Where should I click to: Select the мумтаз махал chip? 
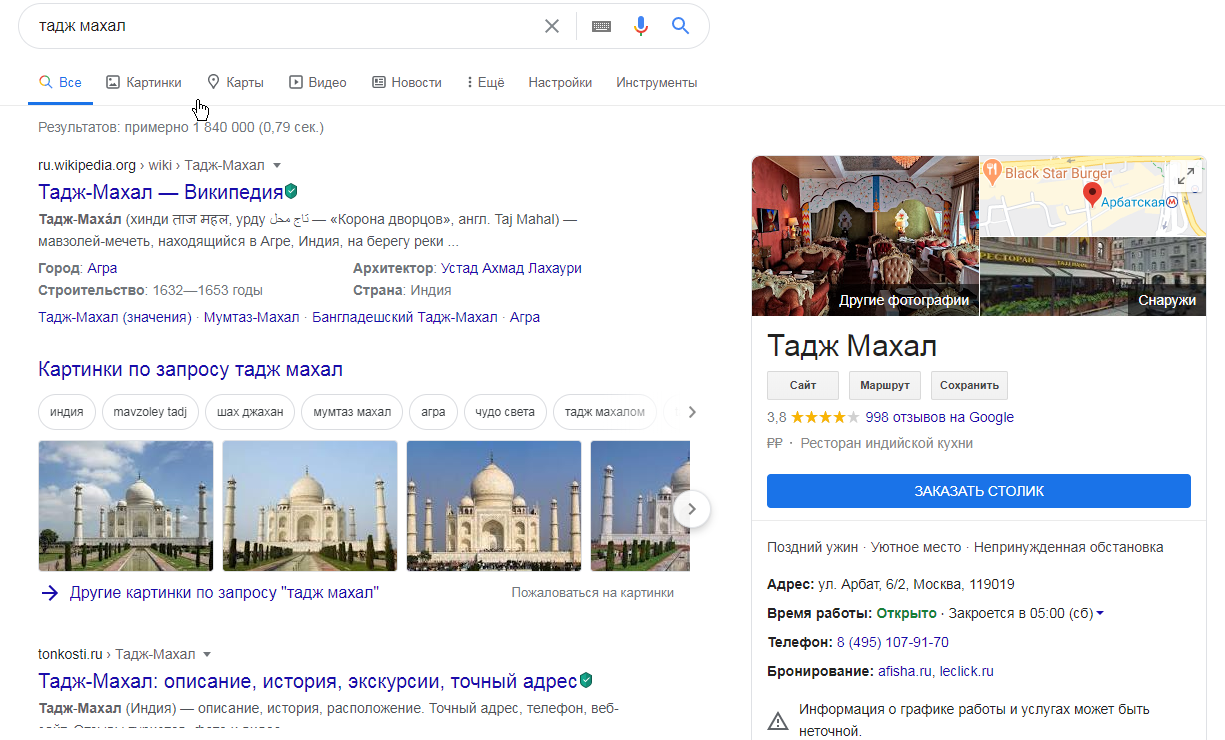point(352,411)
